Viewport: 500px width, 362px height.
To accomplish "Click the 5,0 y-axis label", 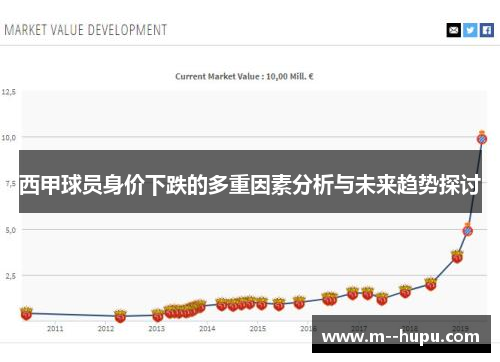I will (10, 230).
